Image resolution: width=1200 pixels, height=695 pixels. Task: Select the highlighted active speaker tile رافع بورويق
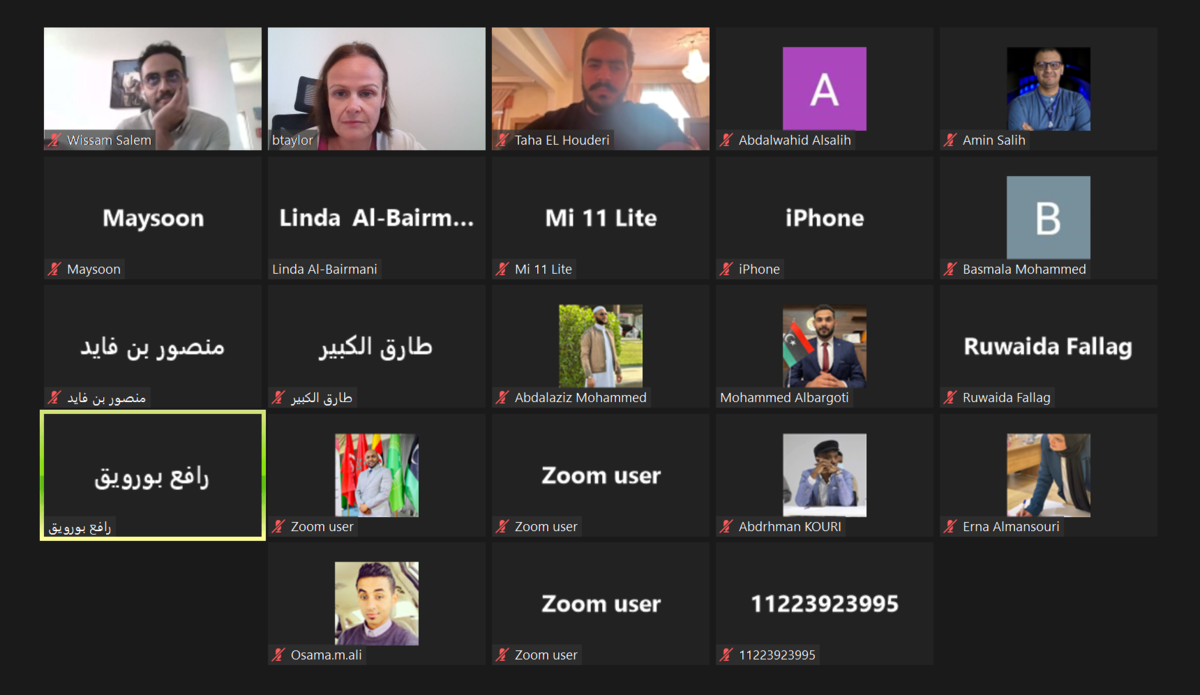point(152,475)
